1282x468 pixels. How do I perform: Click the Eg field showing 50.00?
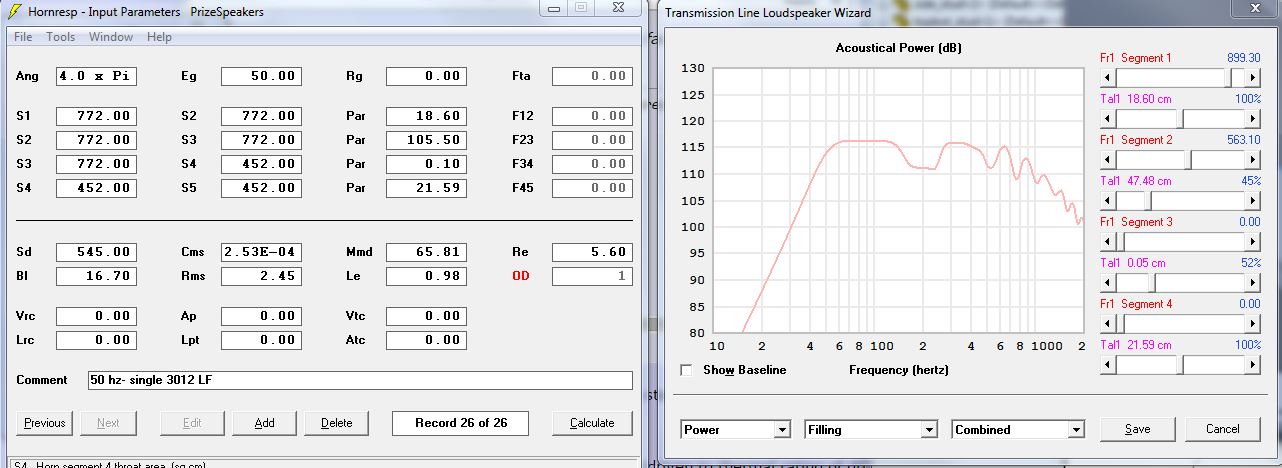(x=261, y=76)
